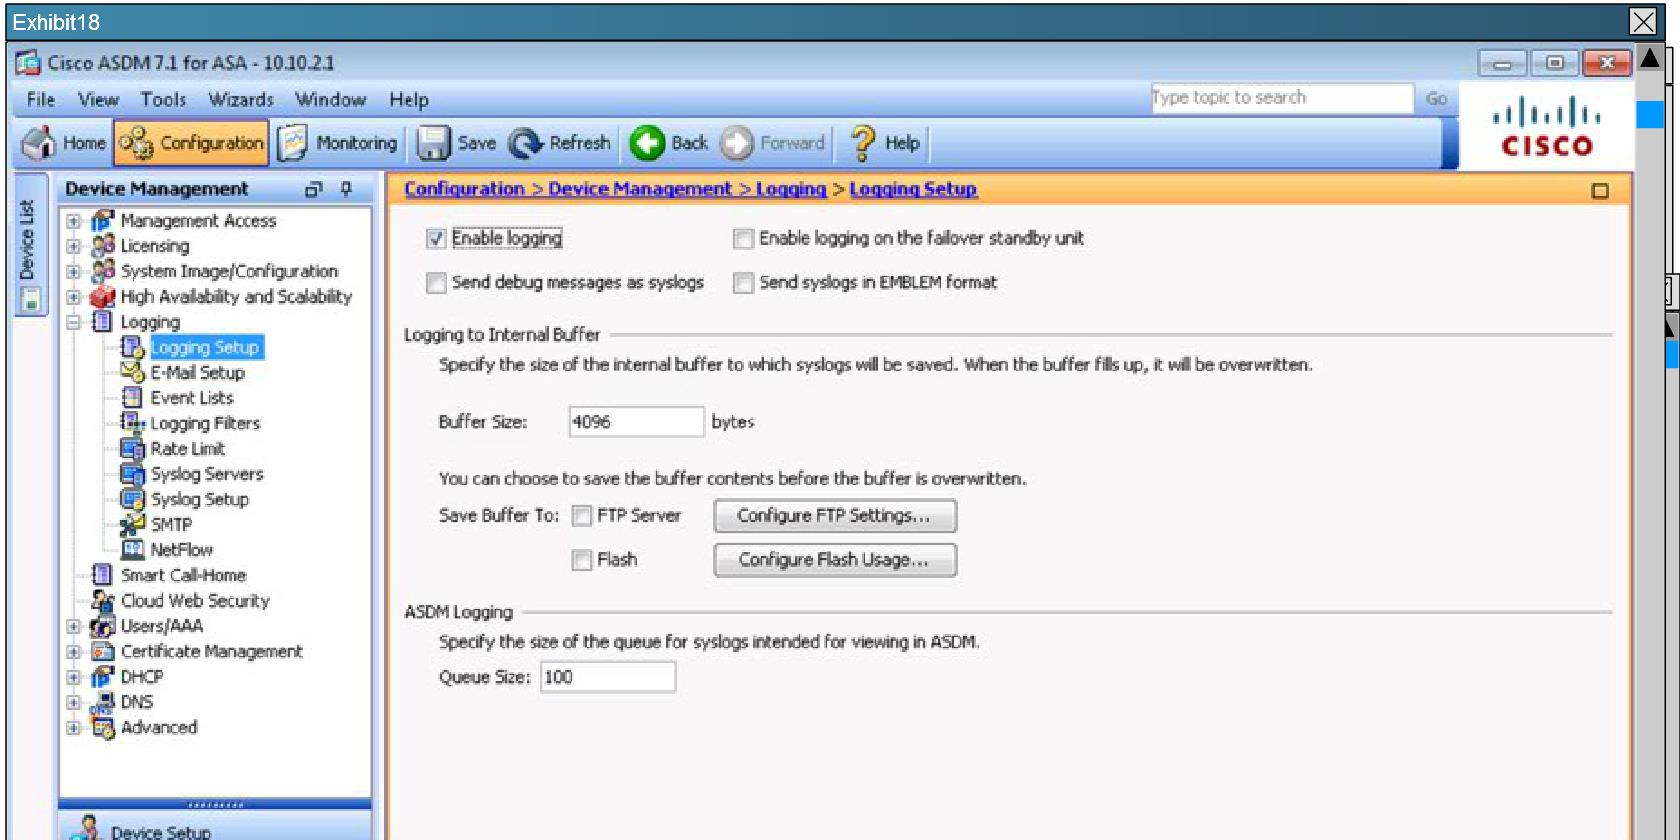Expand the Certificate Management node

click(73, 651)
